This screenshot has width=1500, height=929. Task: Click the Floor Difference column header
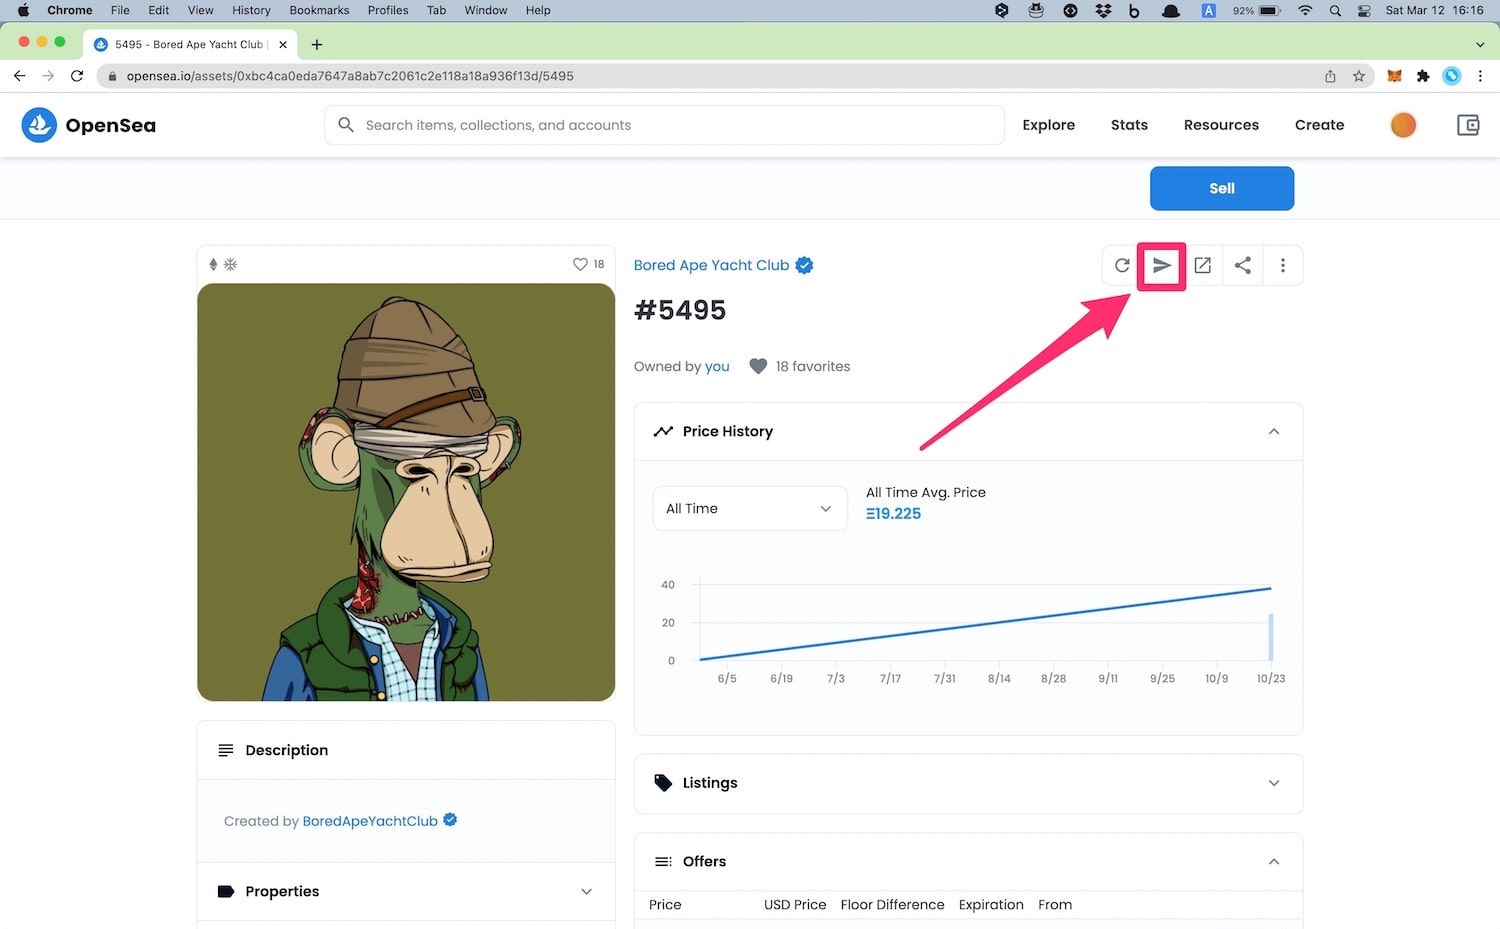892,904
